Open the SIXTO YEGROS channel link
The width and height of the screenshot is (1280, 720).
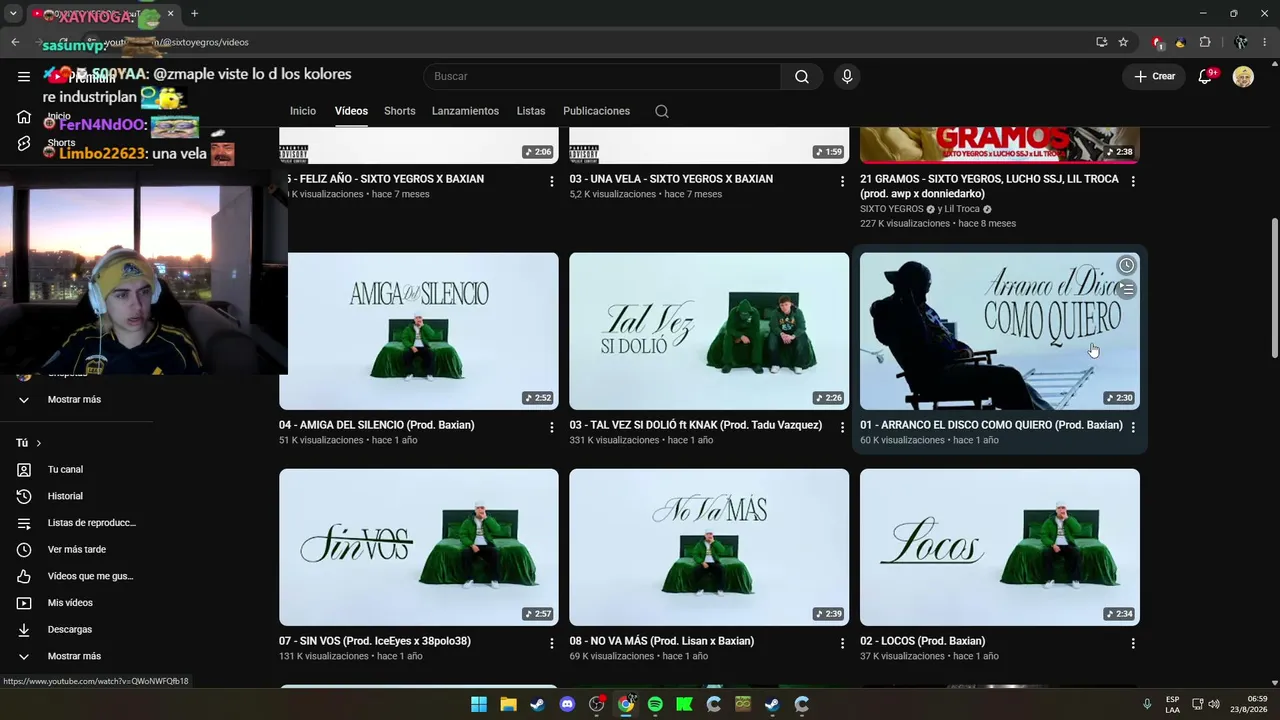[891, 209]
